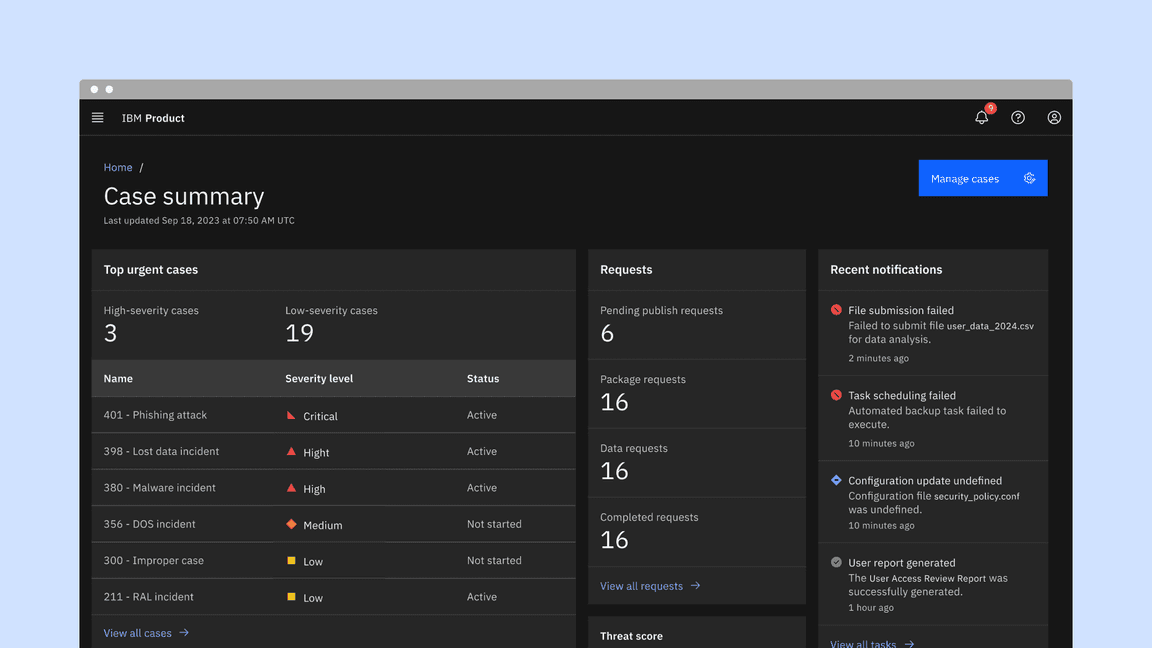Open the hamburger navigation menu
1152x648 pixels.
click(97, 117)
